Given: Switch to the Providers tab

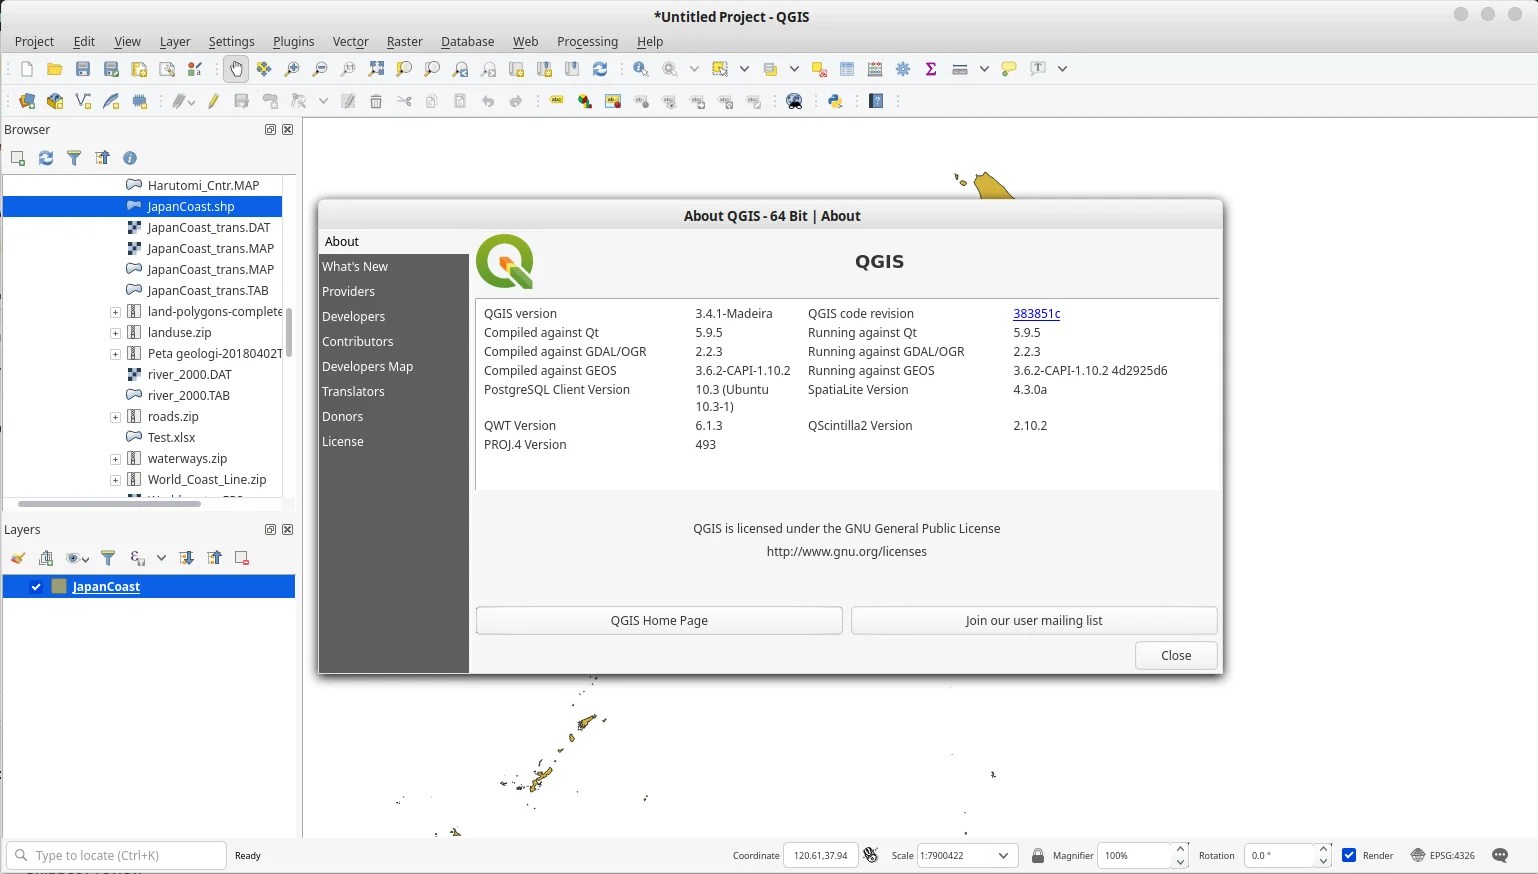Looking at the screenshot, I should (393, 292).
